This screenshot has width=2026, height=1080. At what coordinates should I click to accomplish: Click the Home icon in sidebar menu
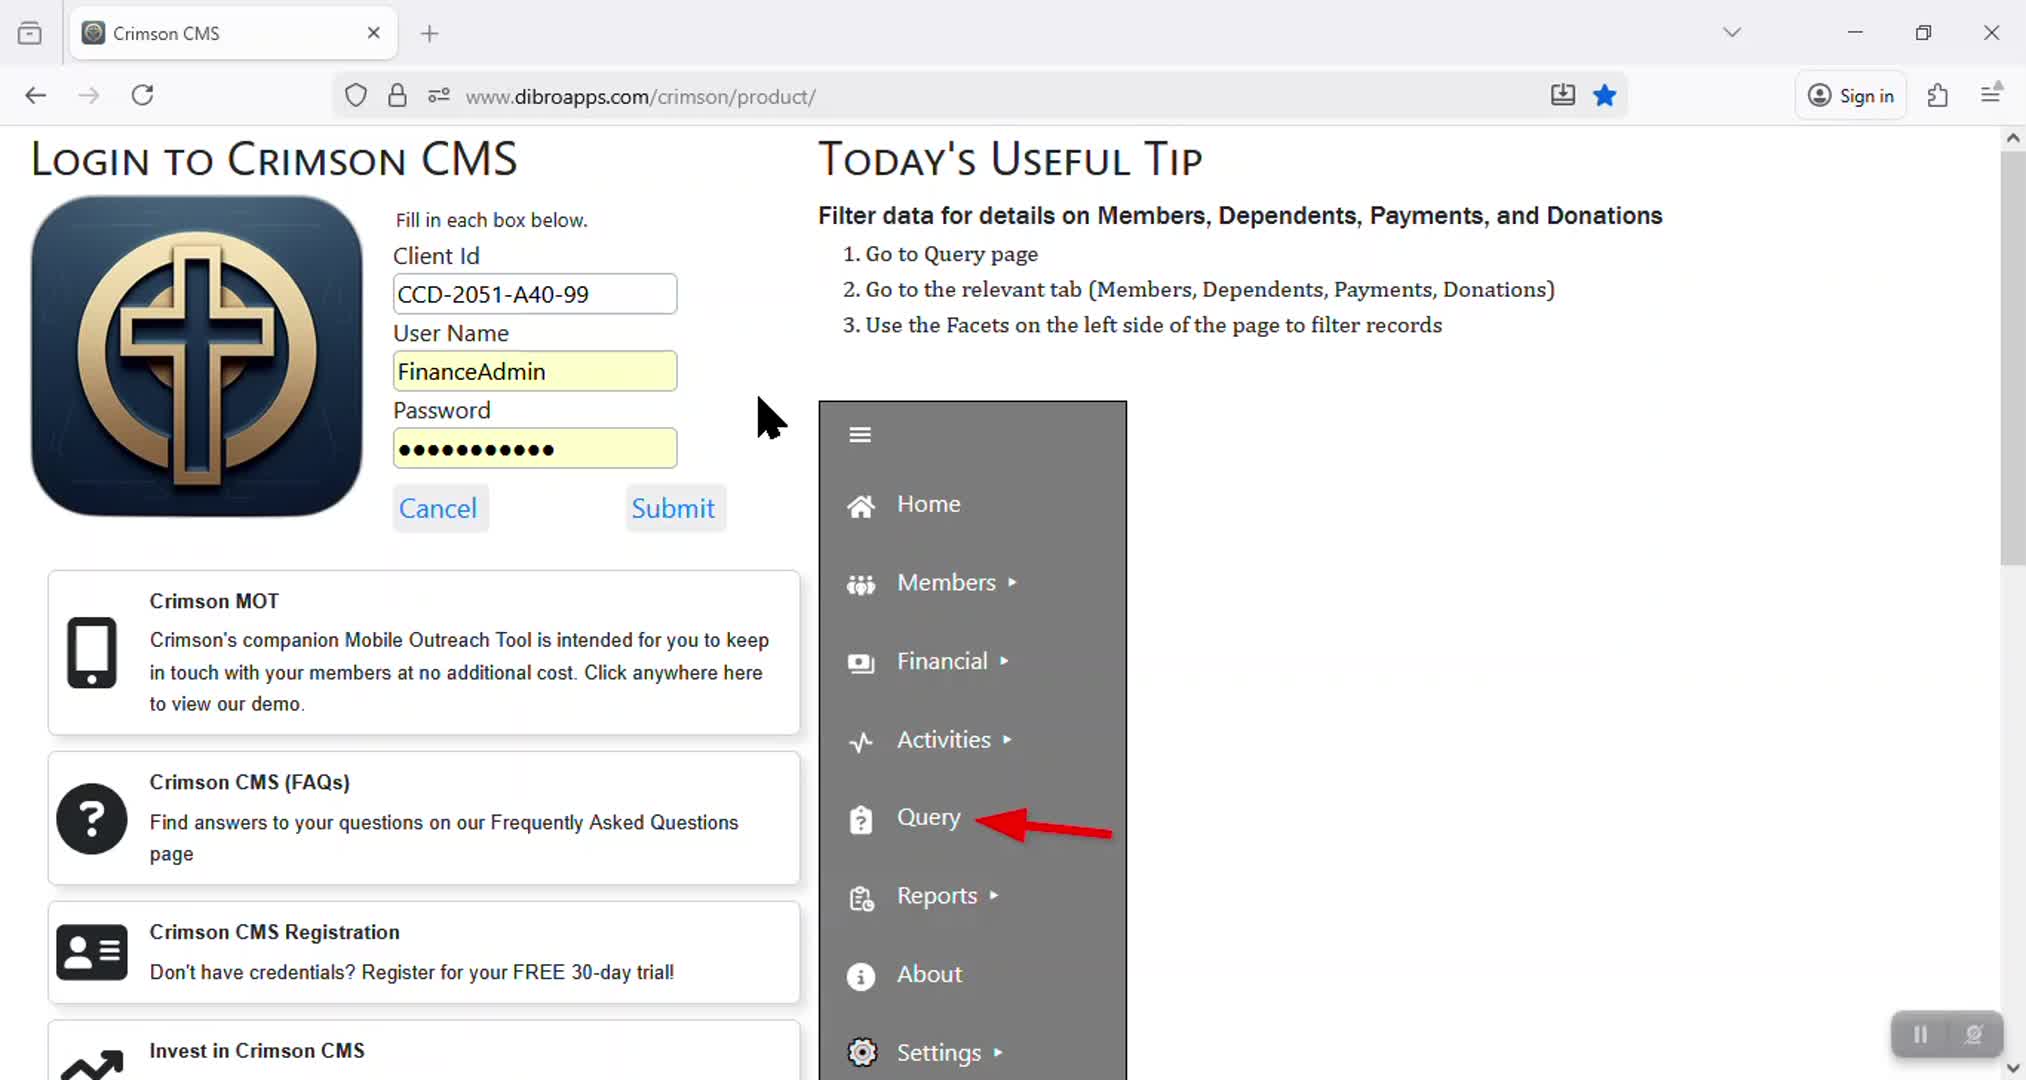[860, 506]
